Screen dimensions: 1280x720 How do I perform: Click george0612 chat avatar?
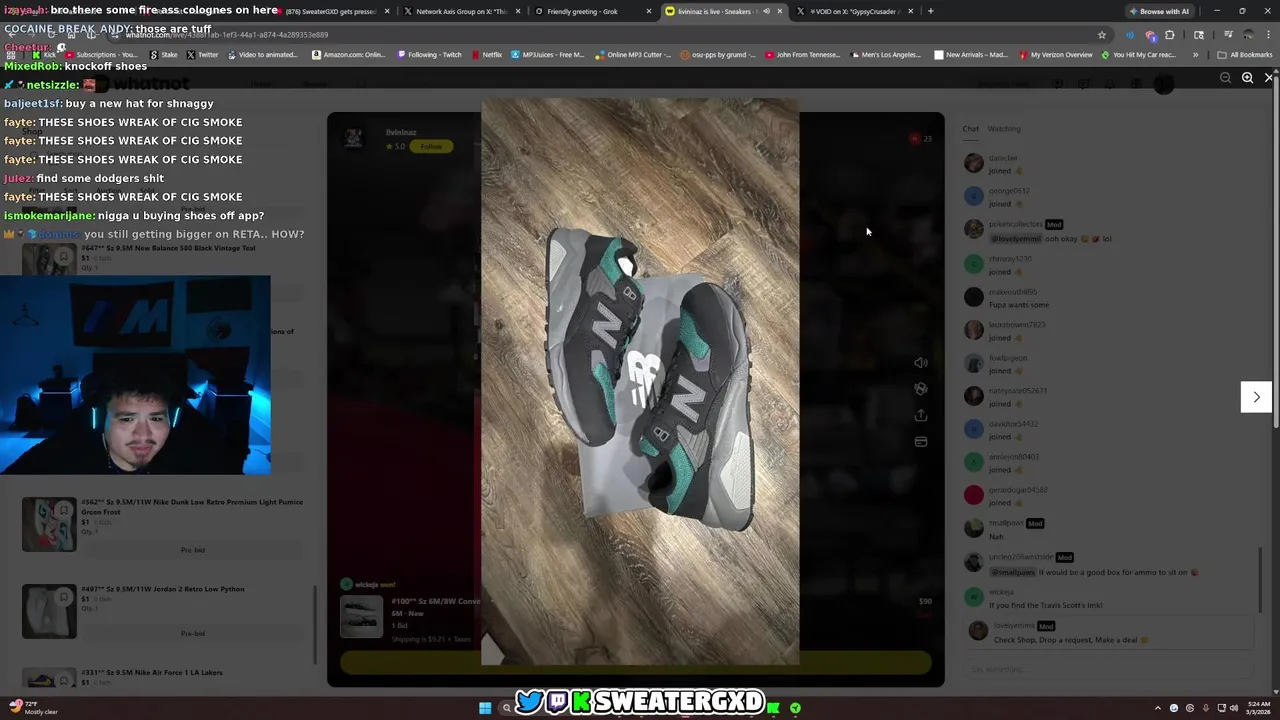click(973, 196)
